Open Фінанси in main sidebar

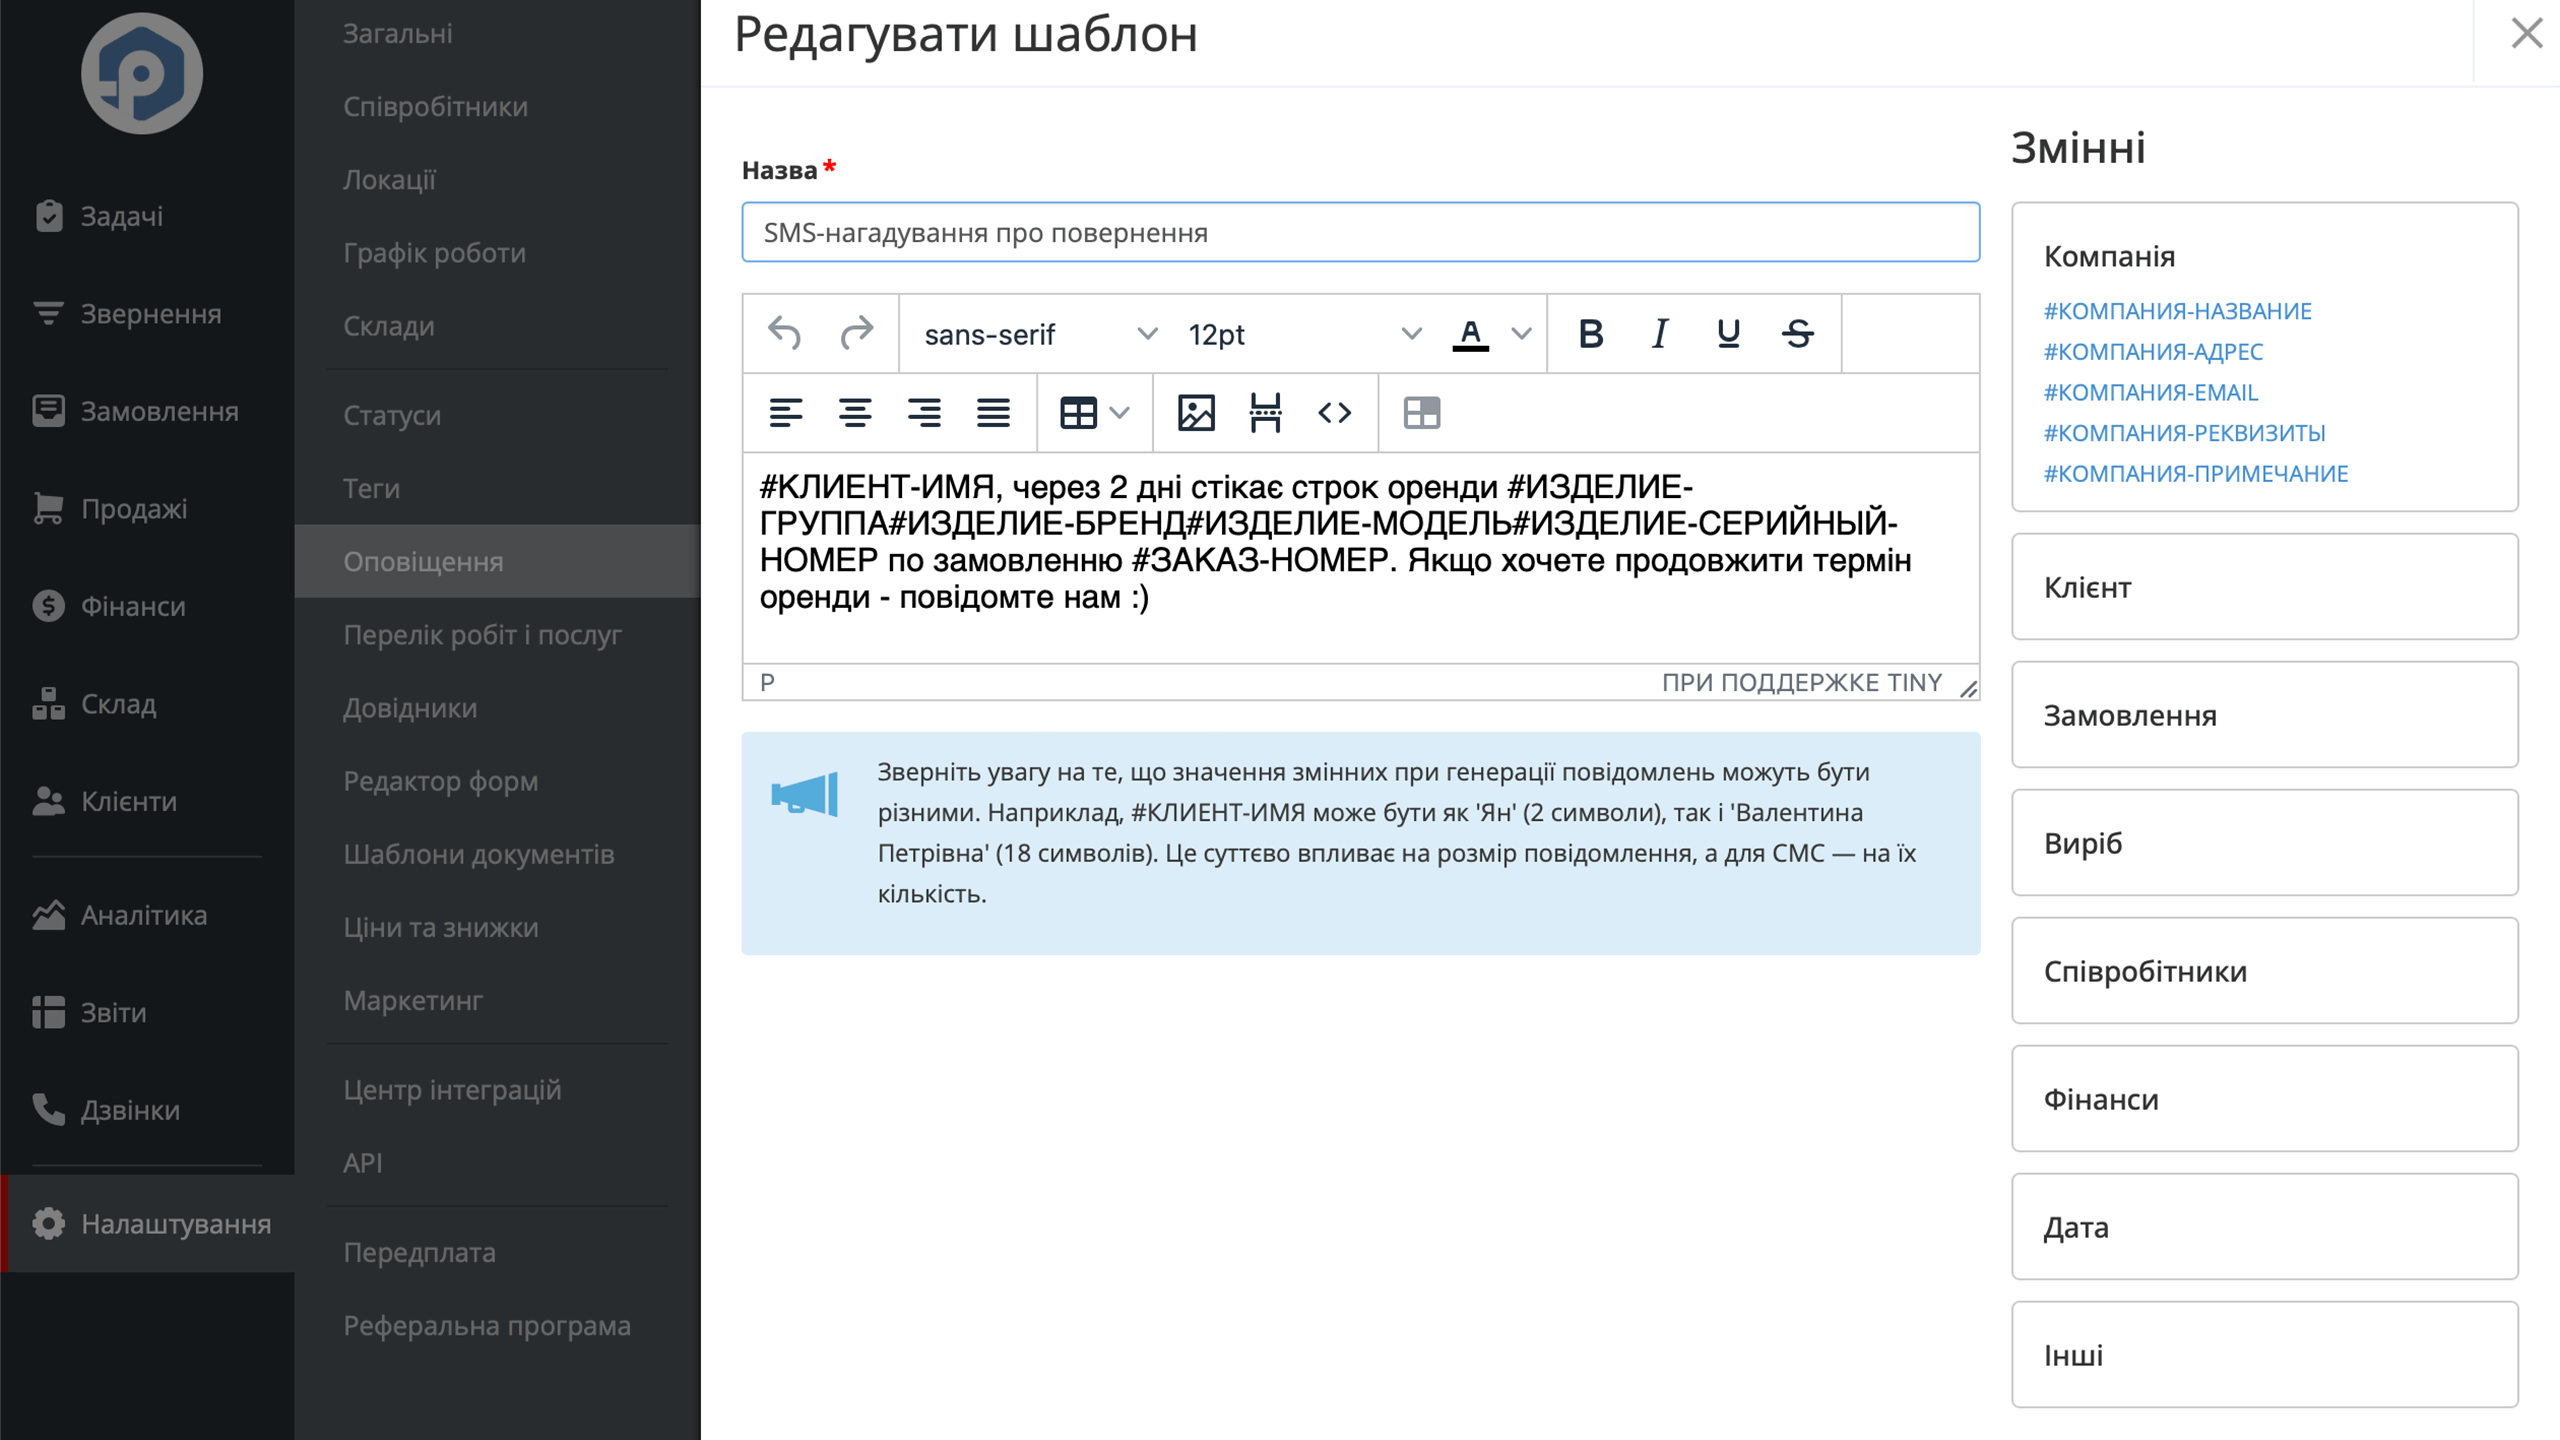[147, 606]
